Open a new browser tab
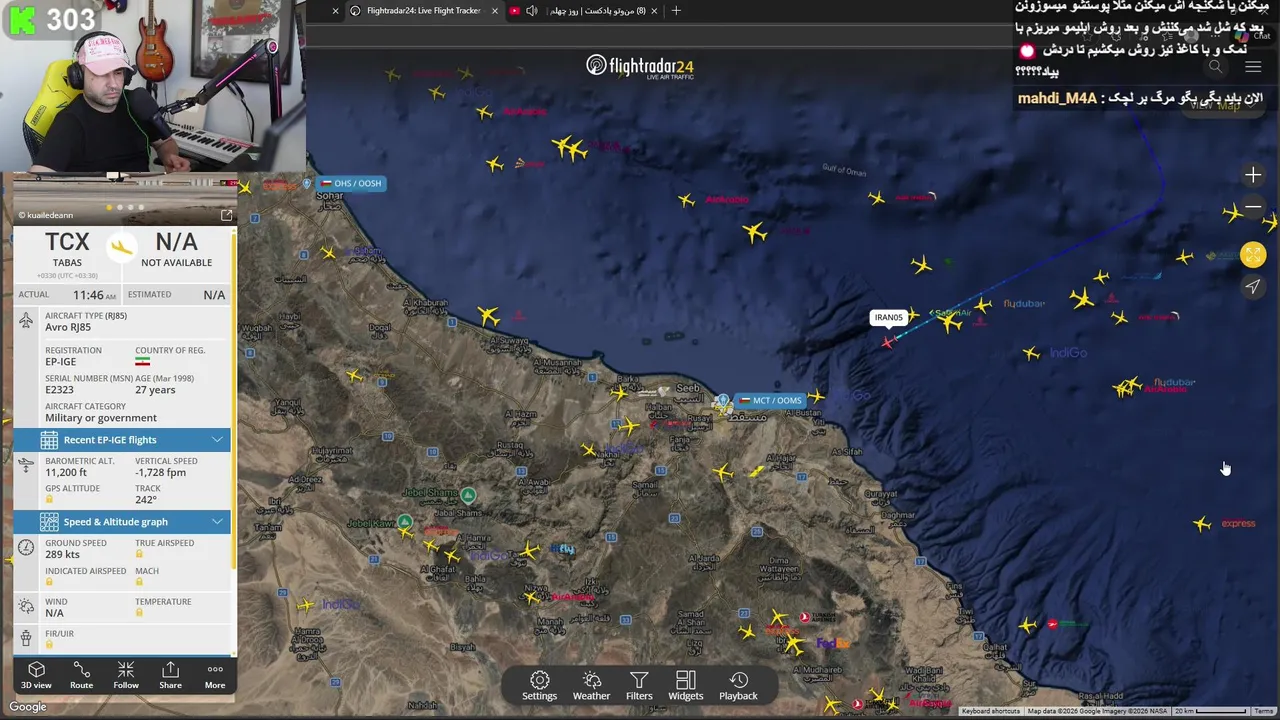This screenshot has width=1280, height=720. click(676, 11)
